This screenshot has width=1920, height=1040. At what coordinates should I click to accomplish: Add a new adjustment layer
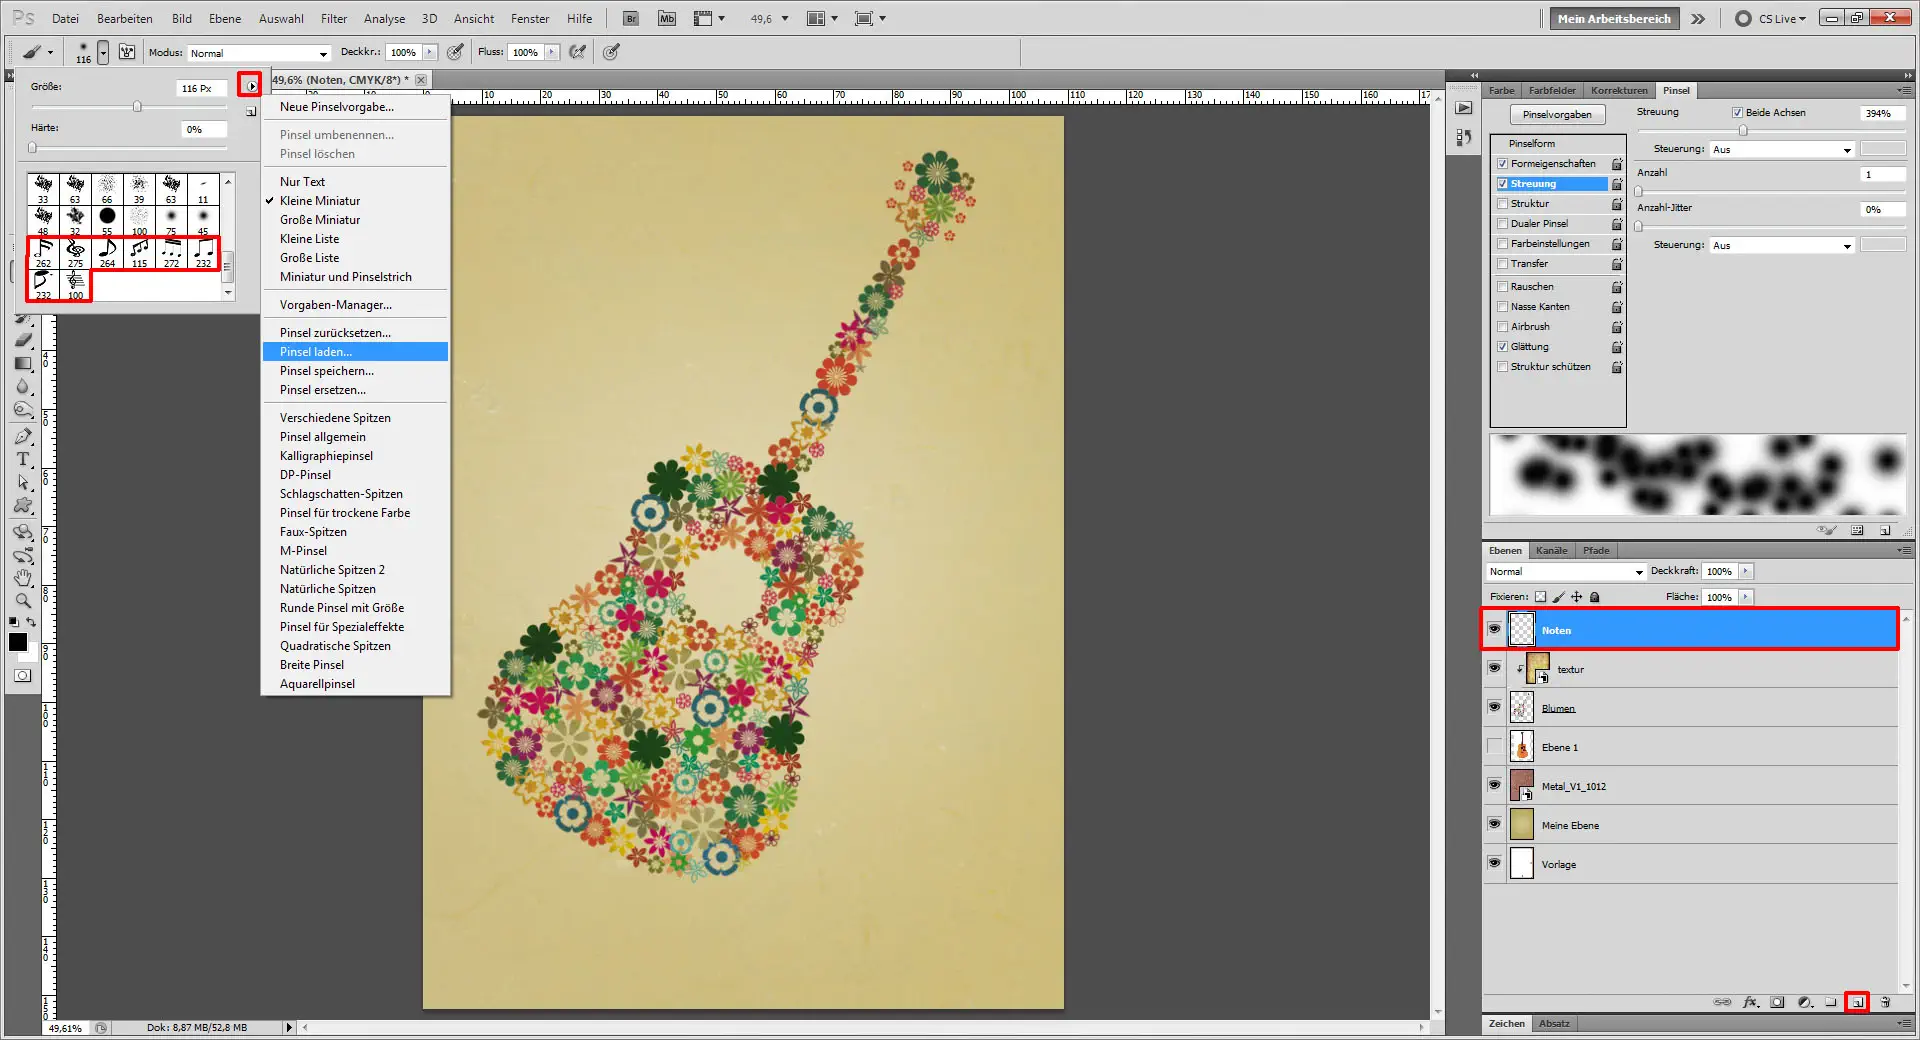[1804, 1002]
